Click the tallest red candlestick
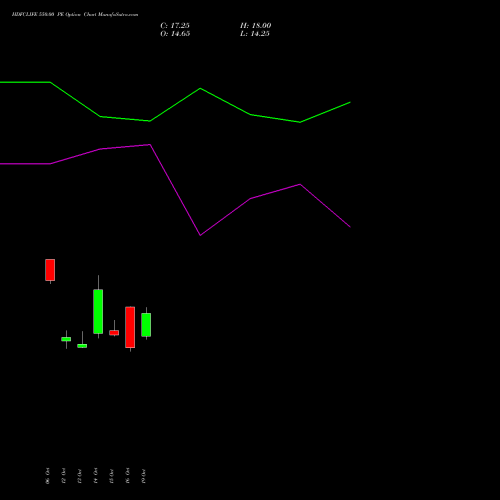 [130, 327]
